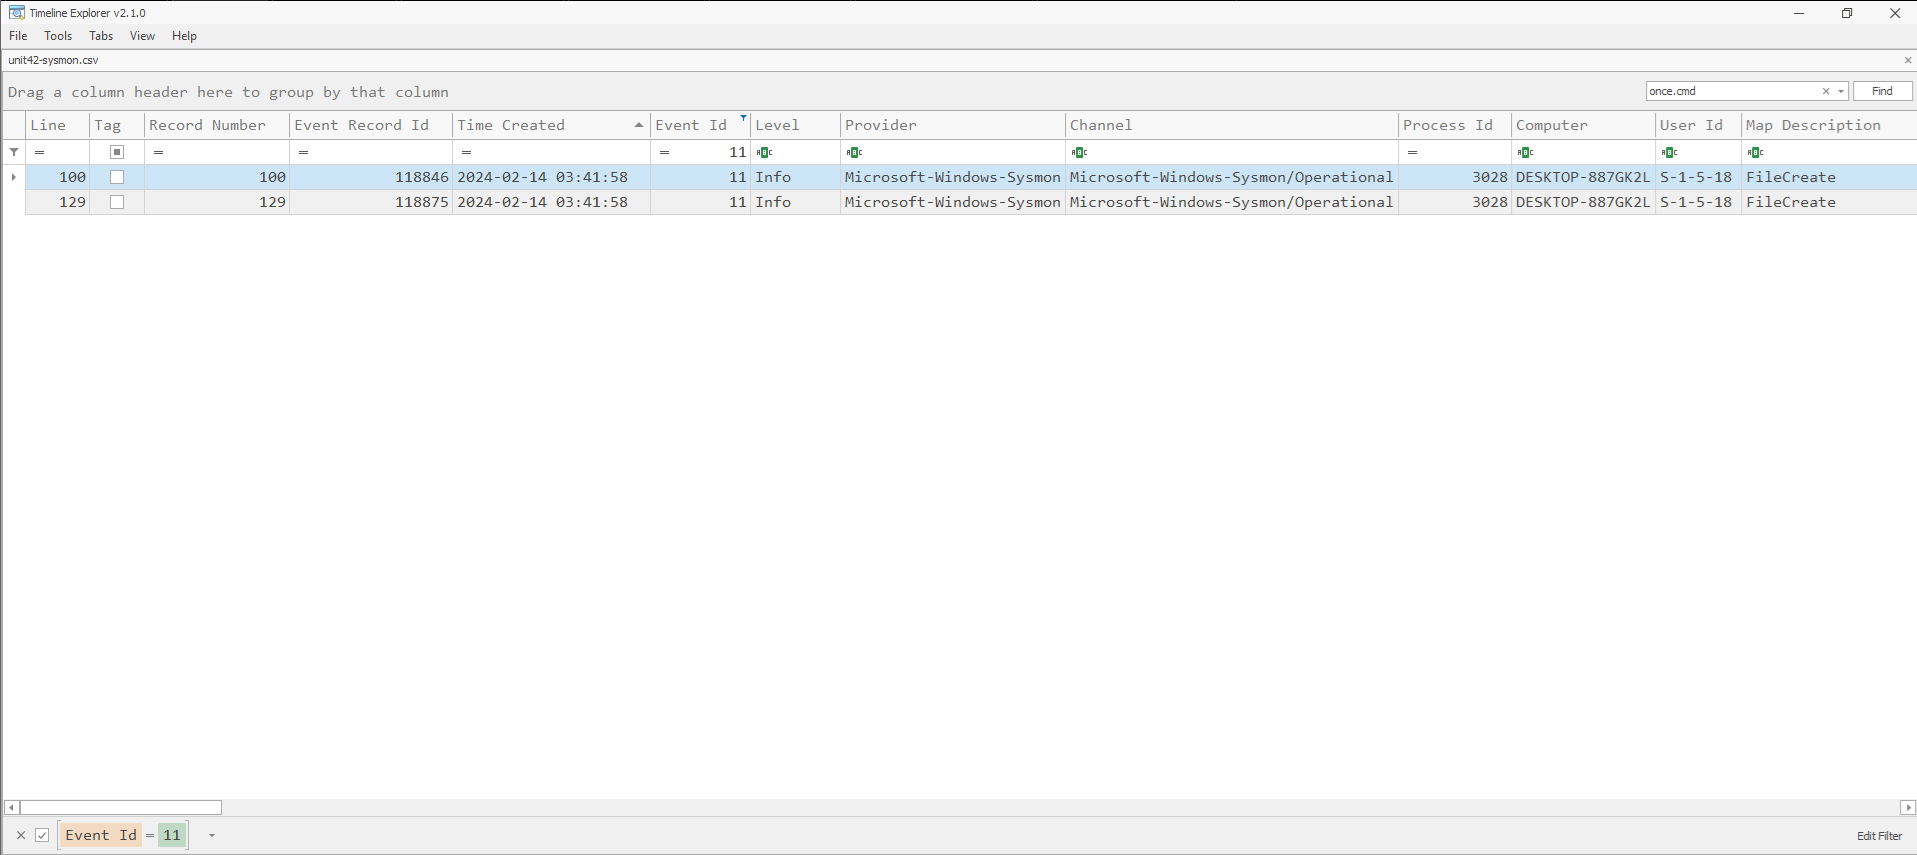This screenshot has width=1917, height=855.
Task: Click the horizontal scrollbar right arrow
Action: coord(1907,807)
